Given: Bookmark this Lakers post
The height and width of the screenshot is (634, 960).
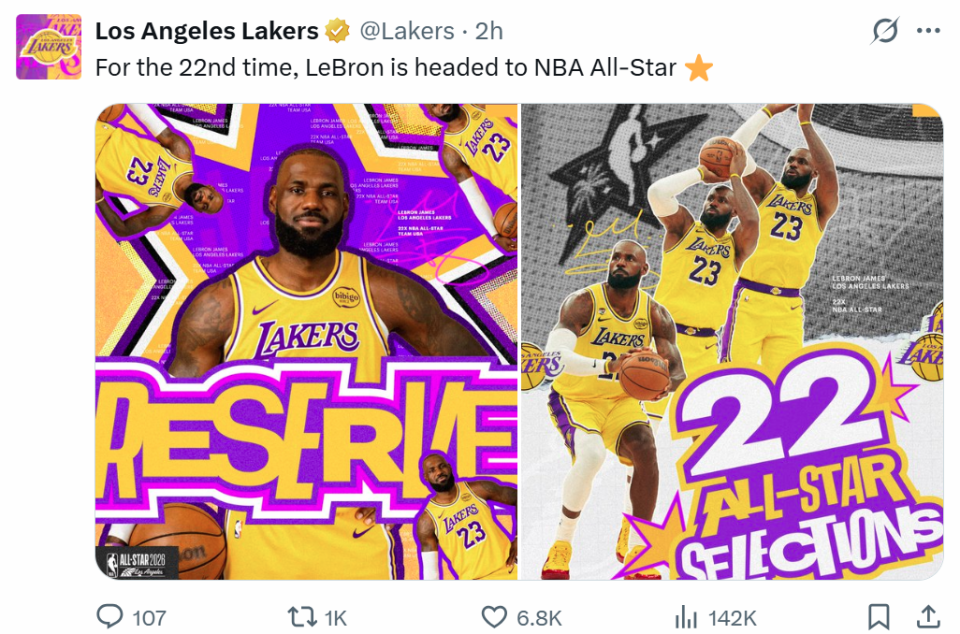Looking at the screenshot, I should click(x=879, y=616).
